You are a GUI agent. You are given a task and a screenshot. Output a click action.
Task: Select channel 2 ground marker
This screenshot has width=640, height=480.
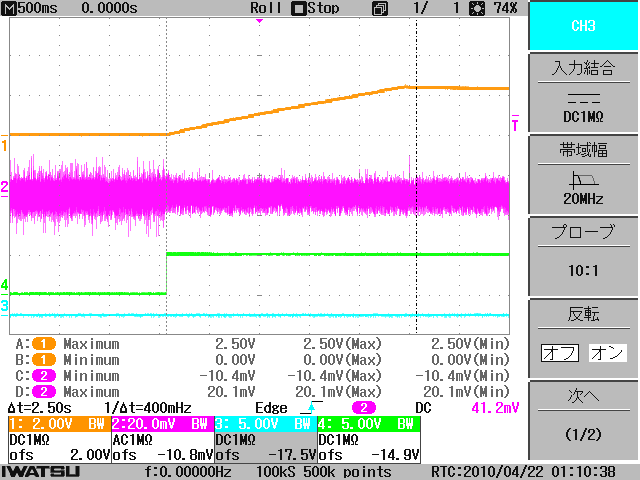click(x=4, y=188)
